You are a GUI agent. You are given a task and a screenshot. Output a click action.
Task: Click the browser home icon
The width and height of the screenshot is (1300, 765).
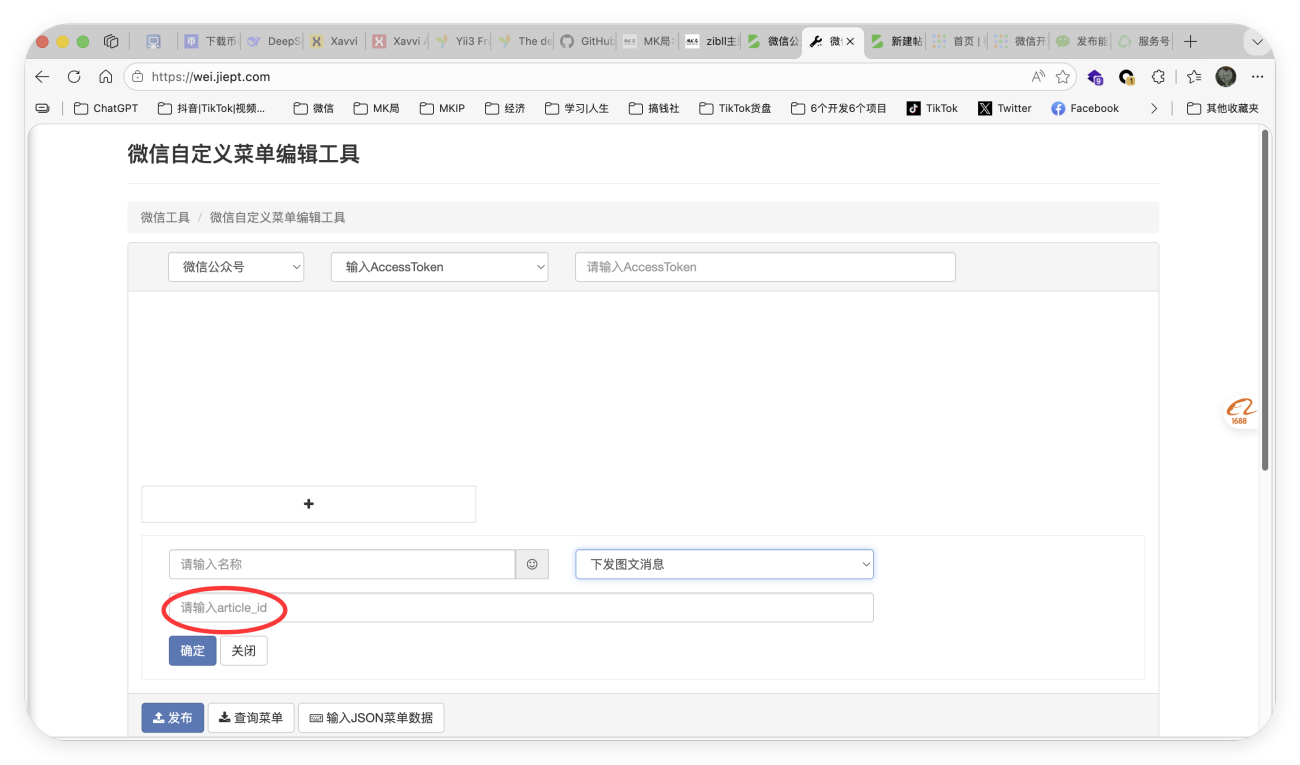tap(105, 76)
